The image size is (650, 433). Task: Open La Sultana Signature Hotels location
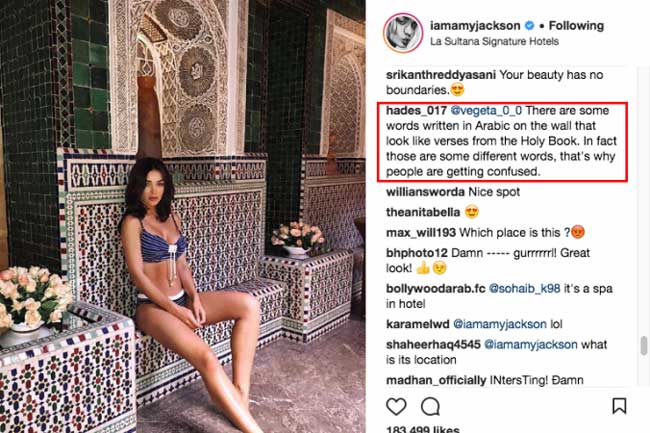click(494, 41)
